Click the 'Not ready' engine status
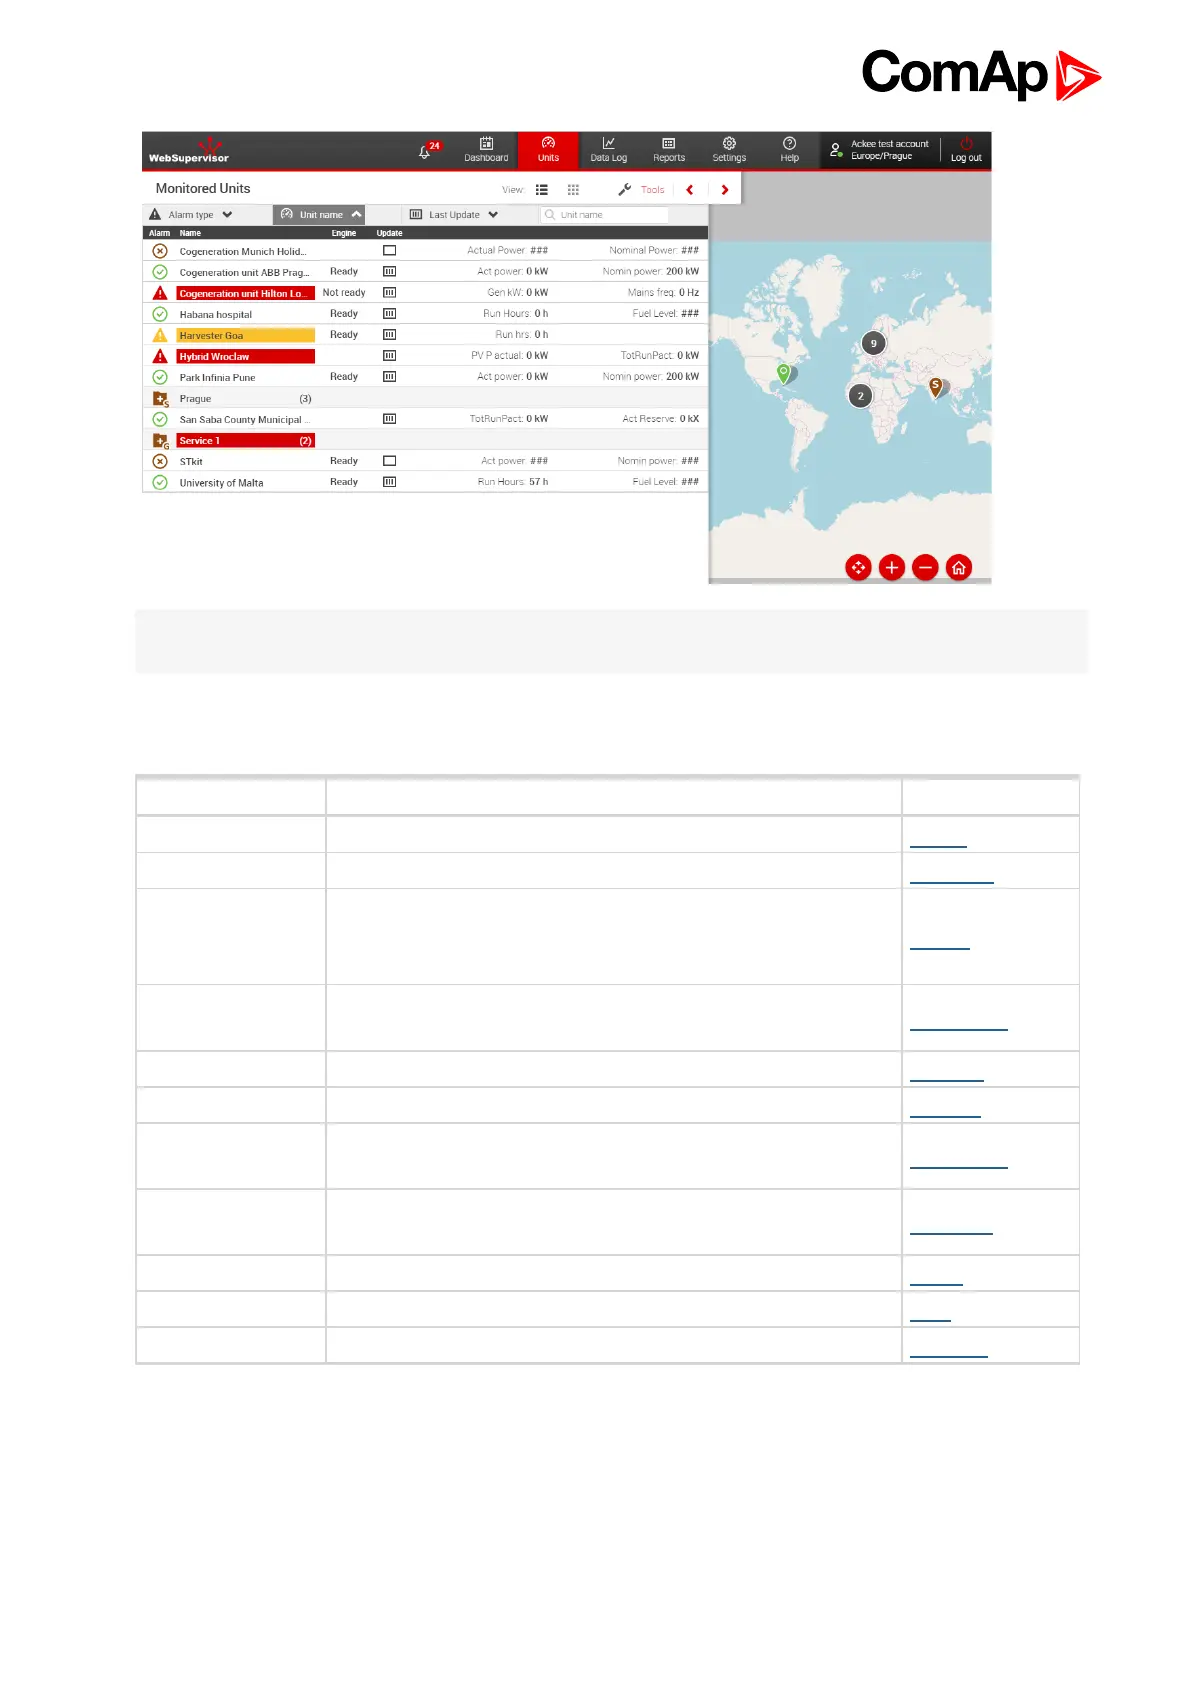 pyautogui.click(x=344, y=293)
